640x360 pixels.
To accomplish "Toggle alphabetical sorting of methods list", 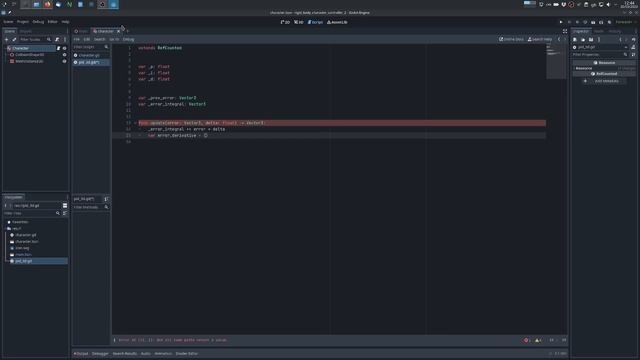I will click(x=106, y=199).
